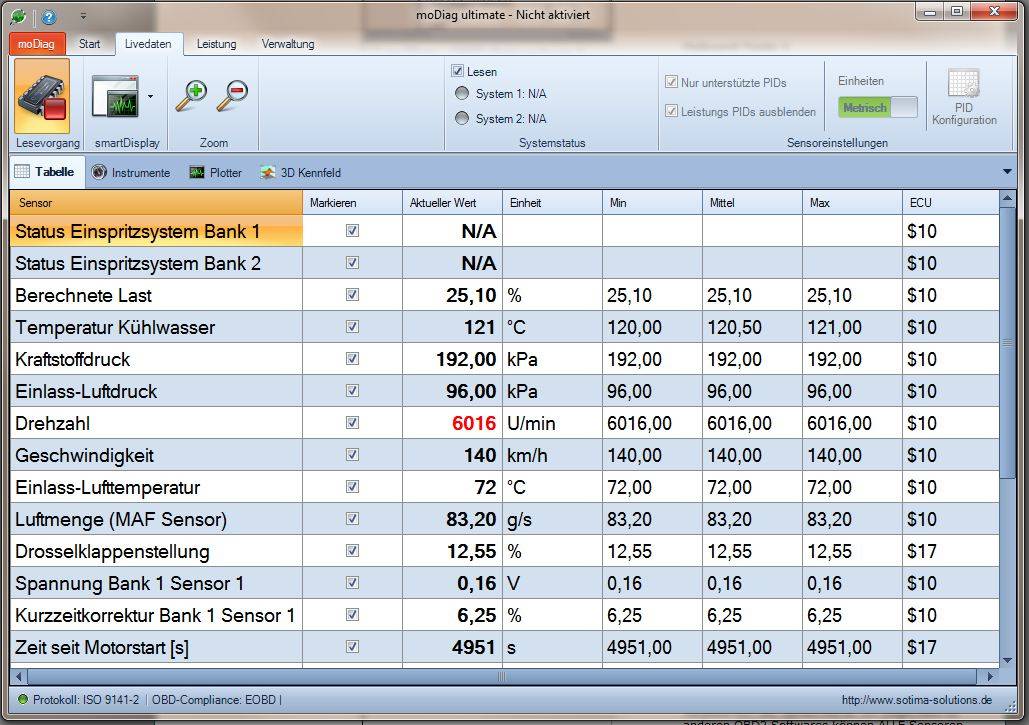This screenshot has height=725, width=1029.
Task: Disable Nur unterstützte PIDs
Action: (x=670, y=82)
